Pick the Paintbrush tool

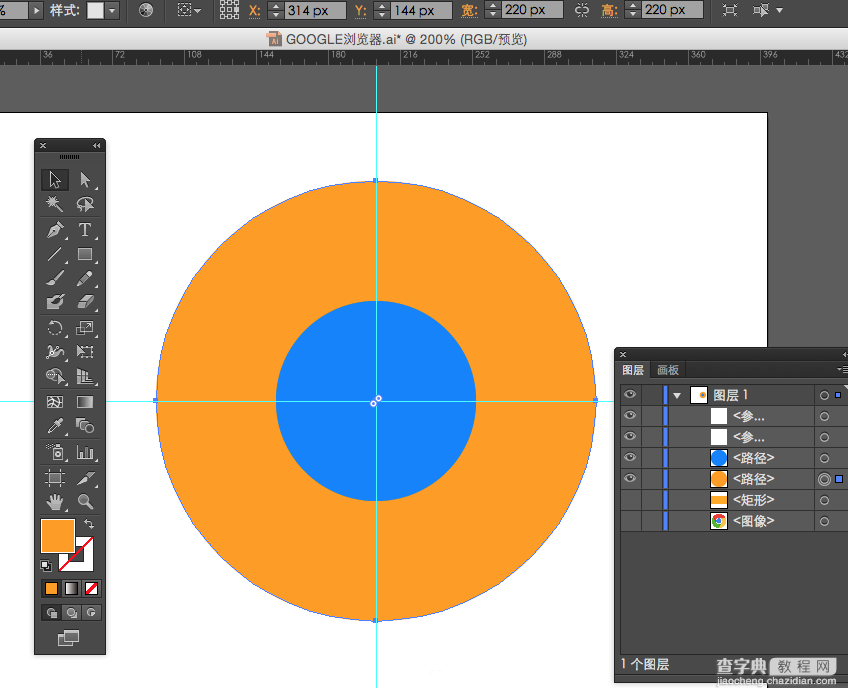(x=55, y=278)
